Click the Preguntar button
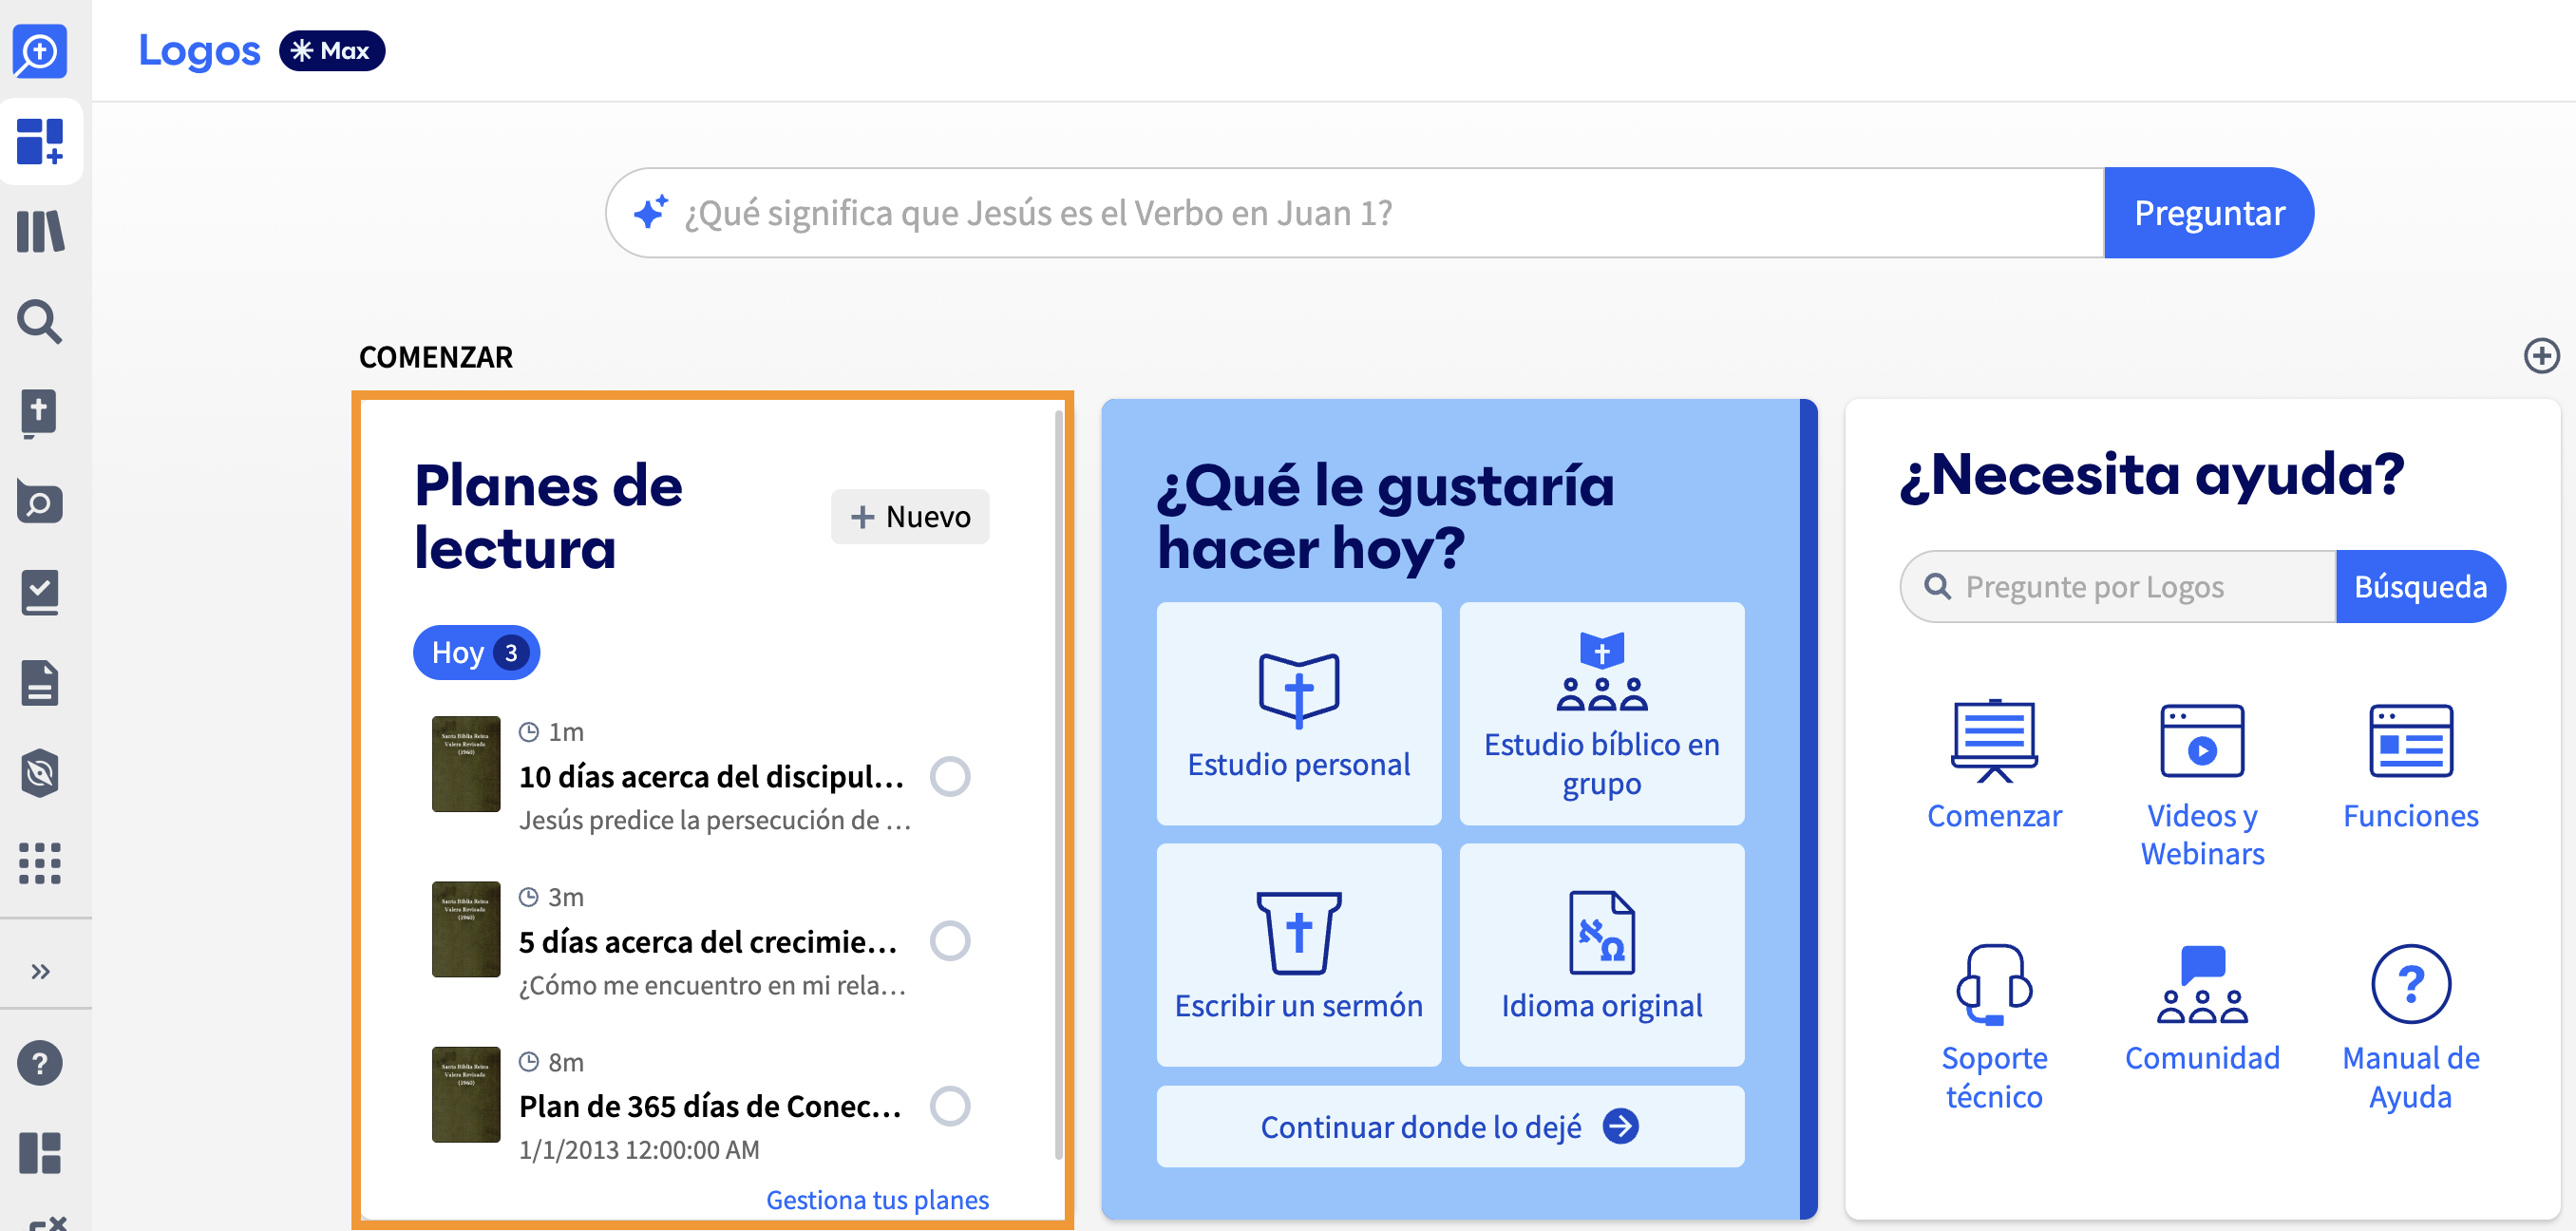 (2209, 213)
